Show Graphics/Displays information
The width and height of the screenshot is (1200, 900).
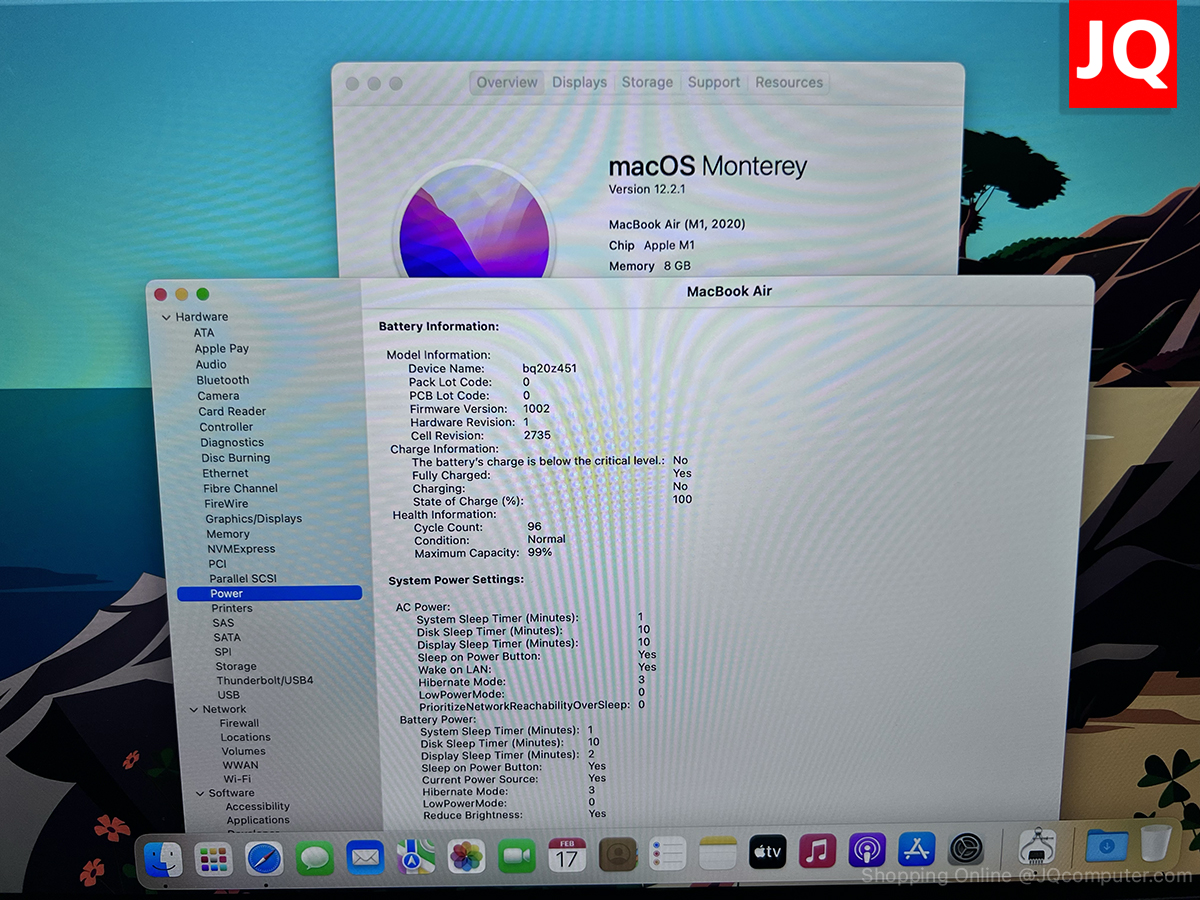pyautogui.click(x=254, y=519)
